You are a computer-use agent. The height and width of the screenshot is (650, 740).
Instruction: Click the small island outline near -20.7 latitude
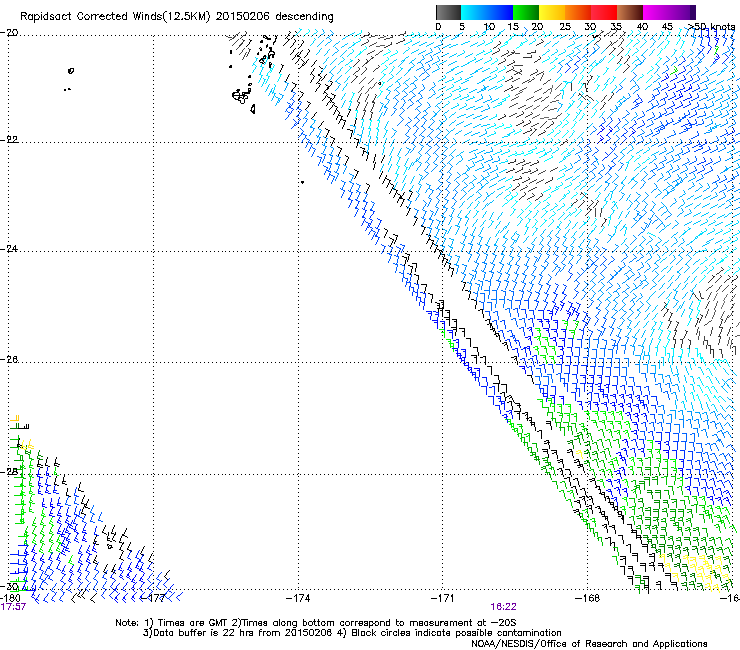click(x=71, y=71)
